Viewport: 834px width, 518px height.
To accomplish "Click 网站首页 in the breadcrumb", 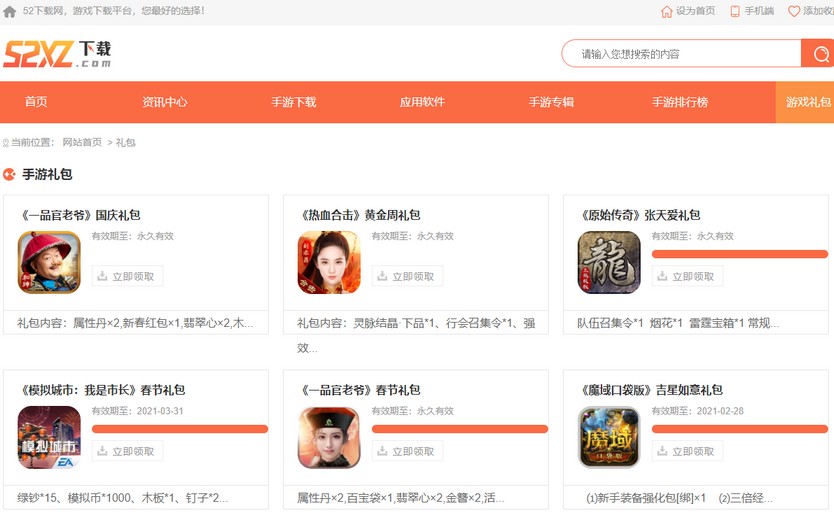I will tap(82, 143).
